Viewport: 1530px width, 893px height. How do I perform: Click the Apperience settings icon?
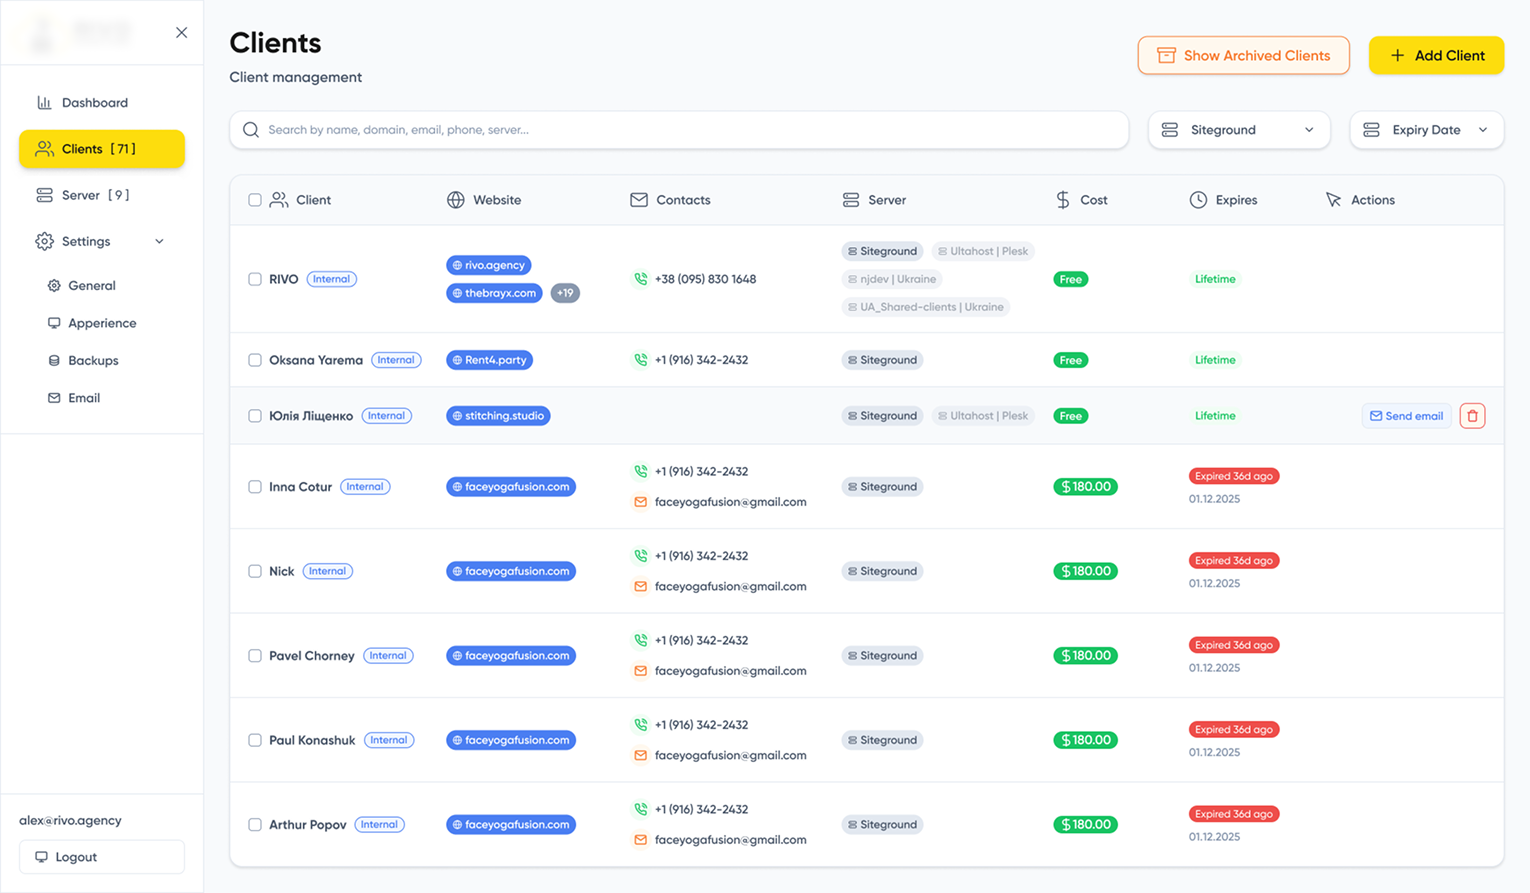tap(55, 322)
